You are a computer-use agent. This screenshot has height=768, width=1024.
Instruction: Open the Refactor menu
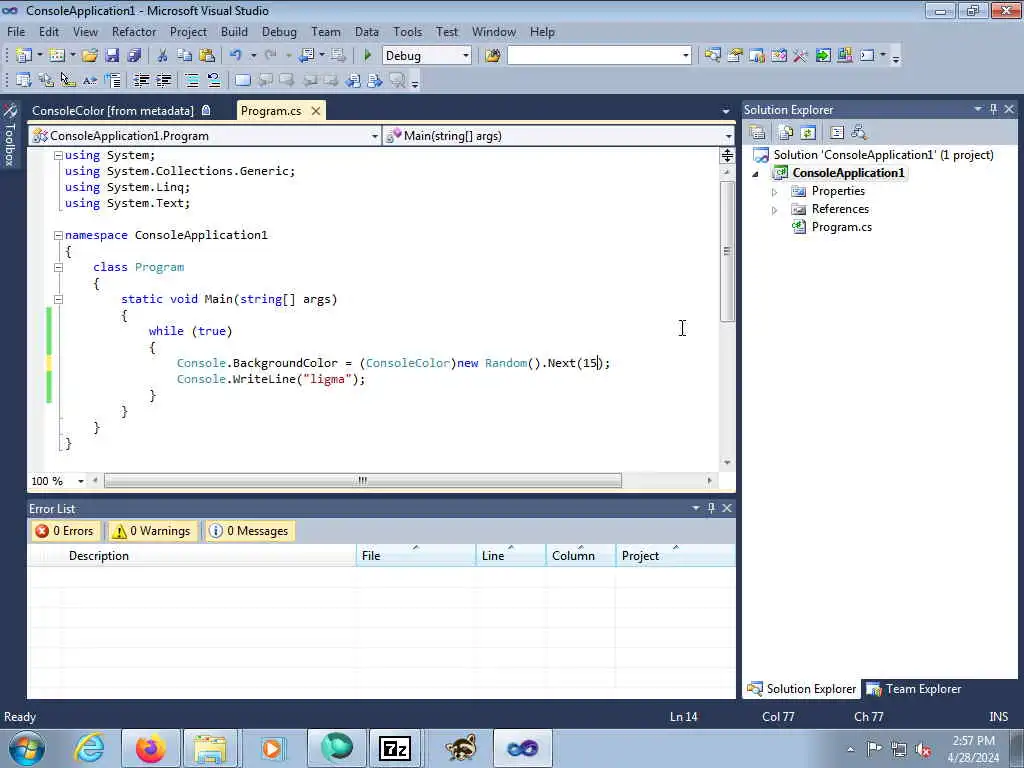tap(134, 31)
